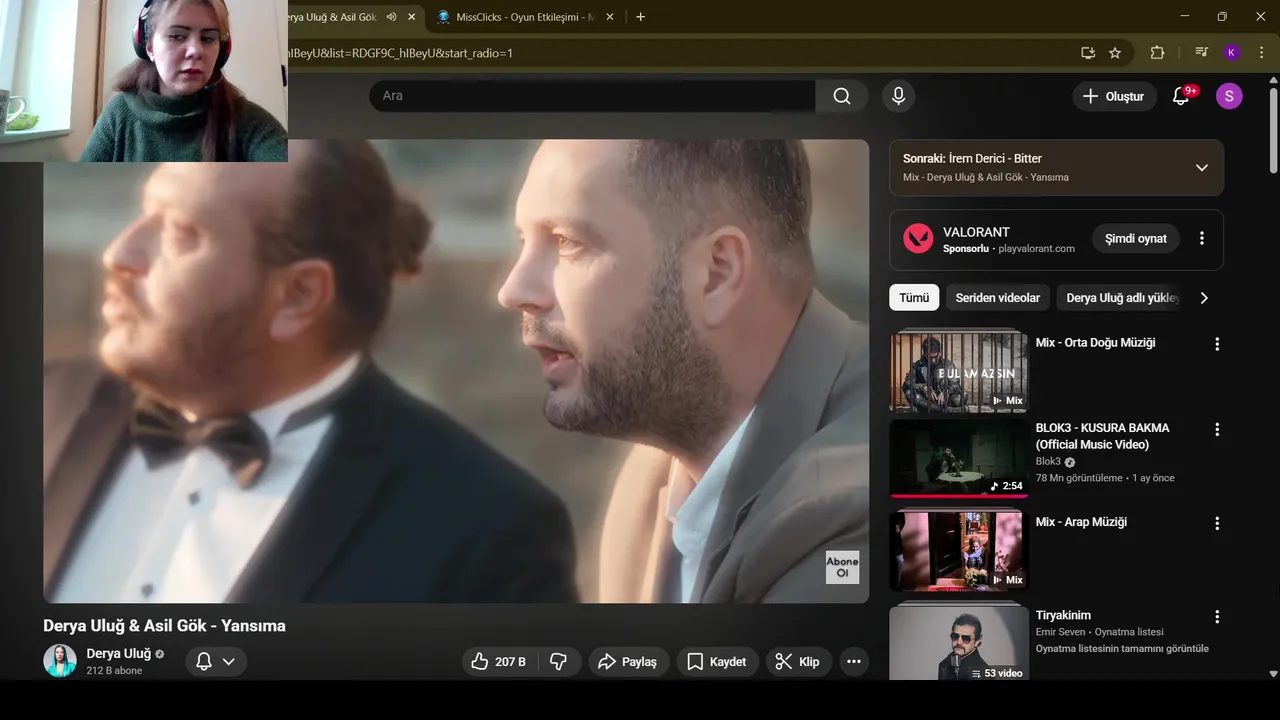Image resolution: width=1280 pixels, height=720 pixels.
Task: Select the Tümü filter chip
Action: coord(914,298)
